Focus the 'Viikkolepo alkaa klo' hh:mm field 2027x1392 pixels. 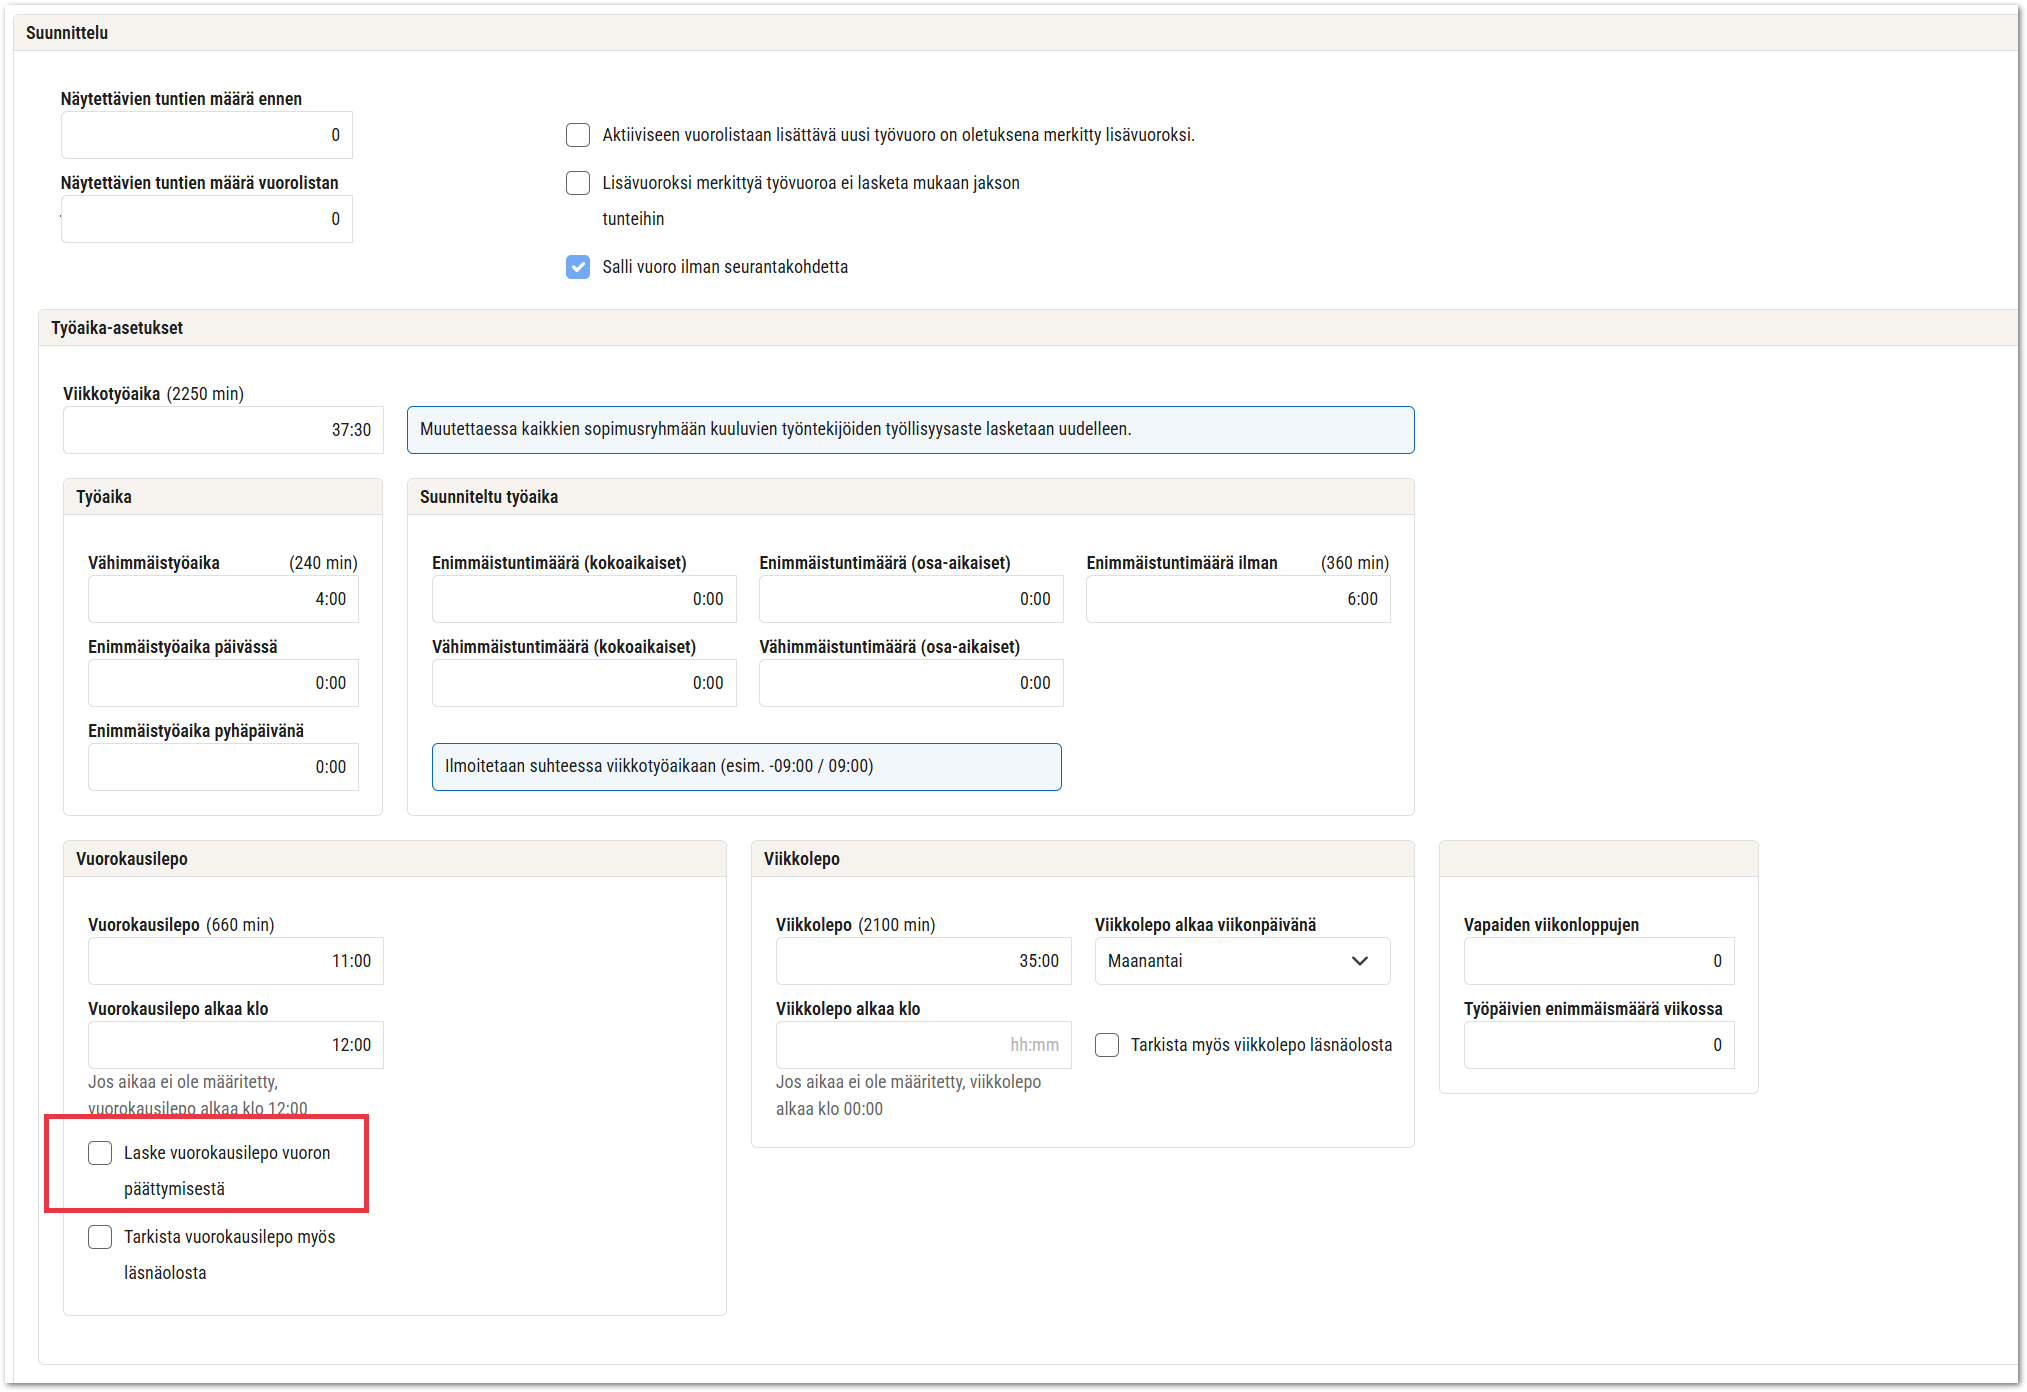922,1045
